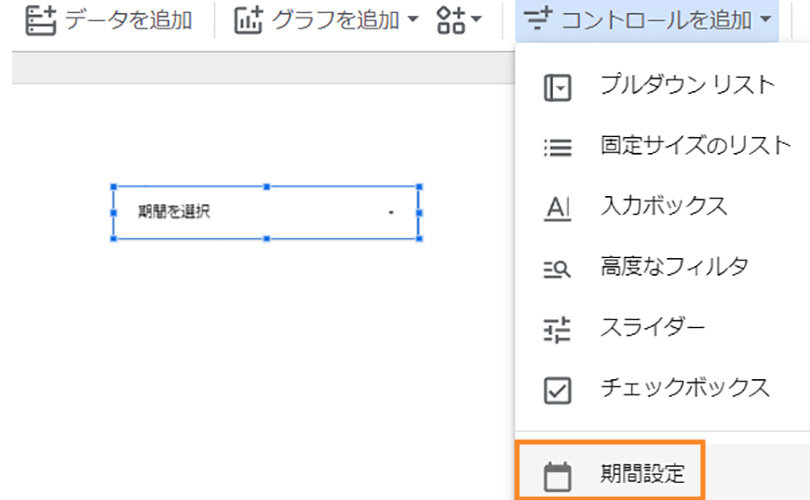
Task: Click the 高度なフィルタ search-filter icon
Action: tap(557, 268)
